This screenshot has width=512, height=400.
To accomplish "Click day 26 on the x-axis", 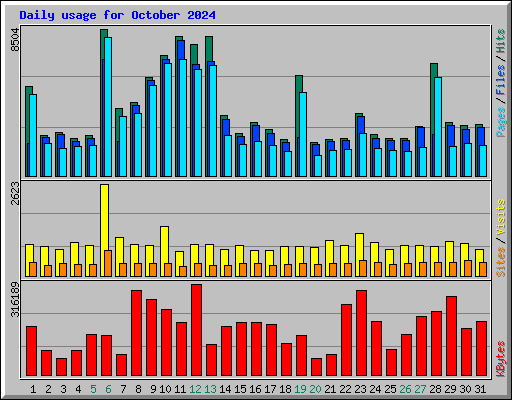I will tap(405, 389).
